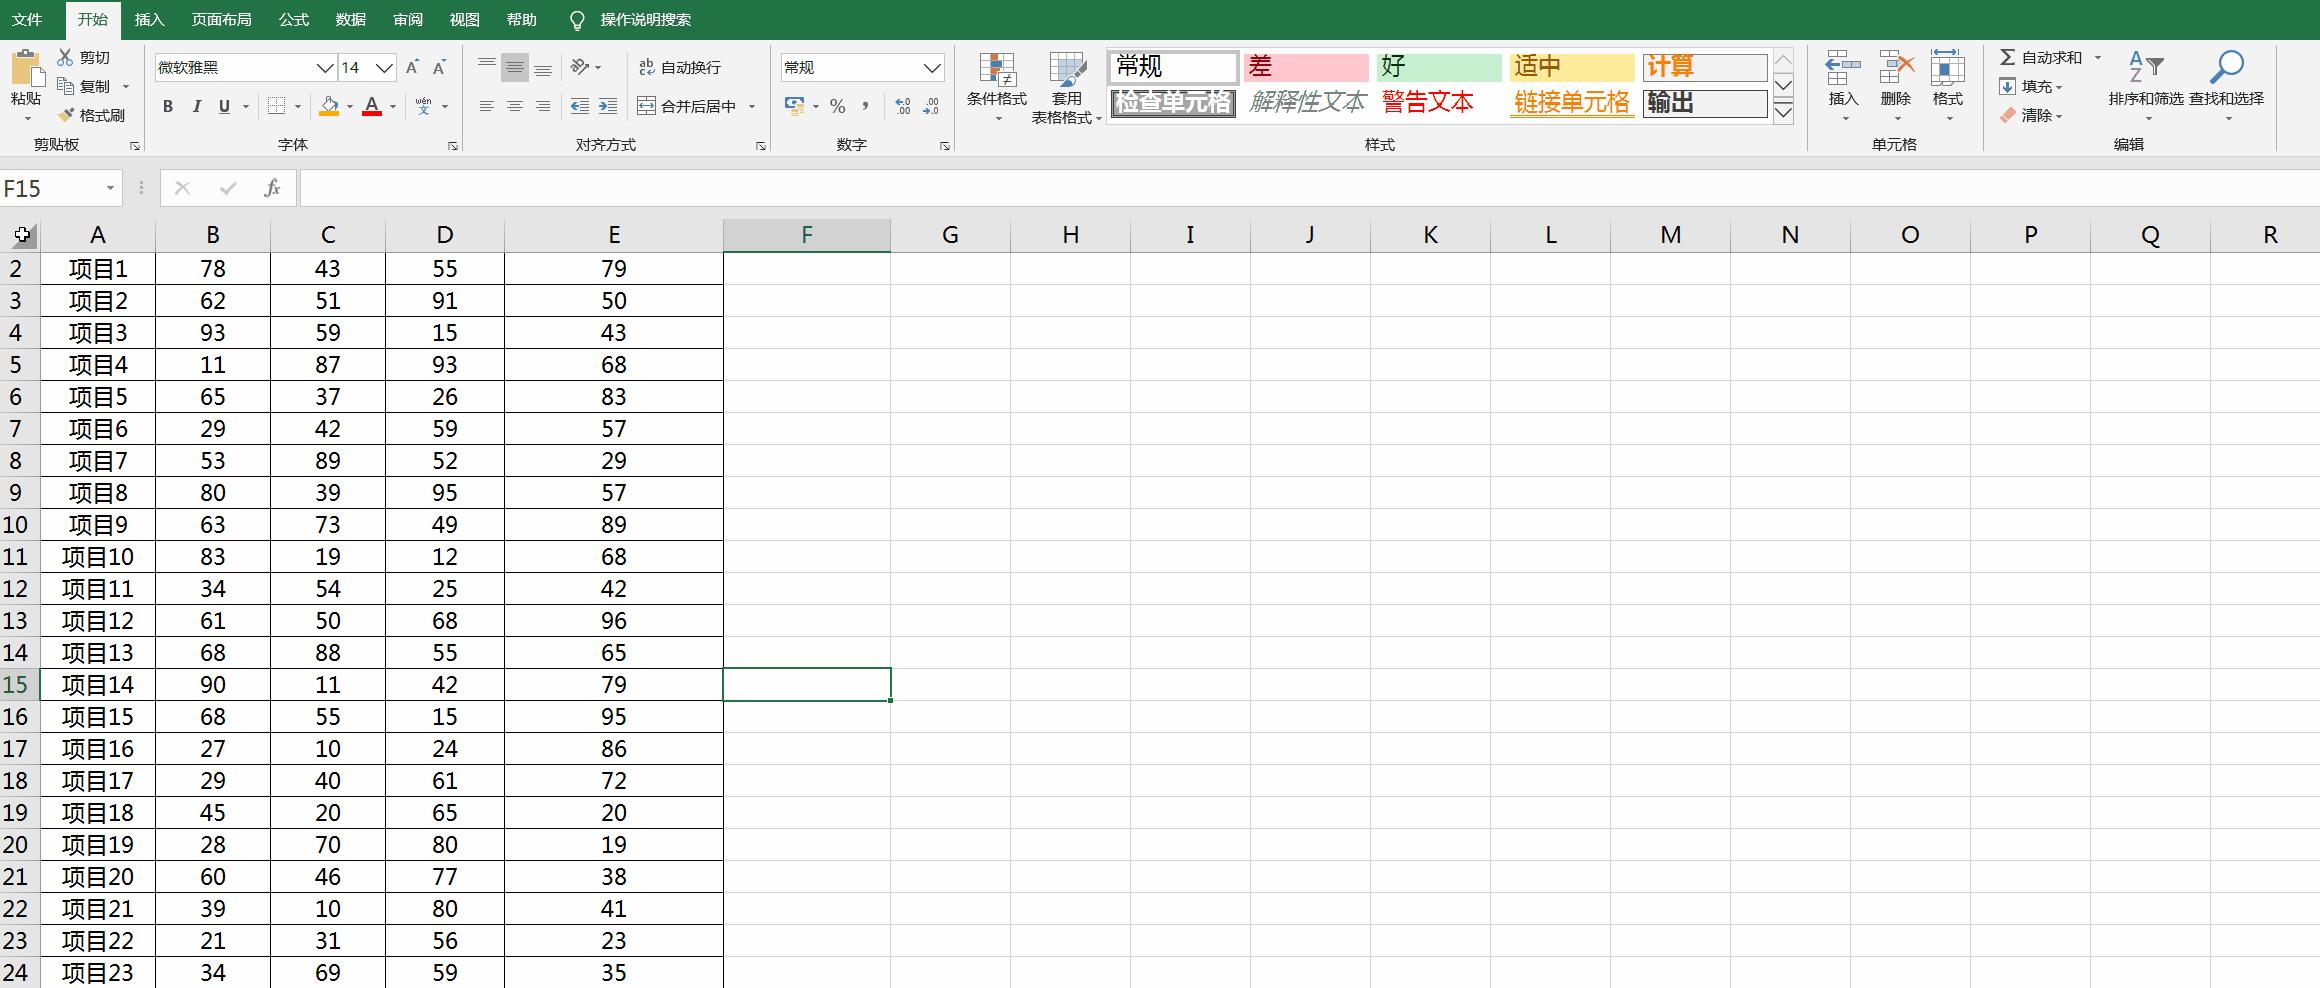
Task: Open the 数据 ribbon tab
Action: 351,19
